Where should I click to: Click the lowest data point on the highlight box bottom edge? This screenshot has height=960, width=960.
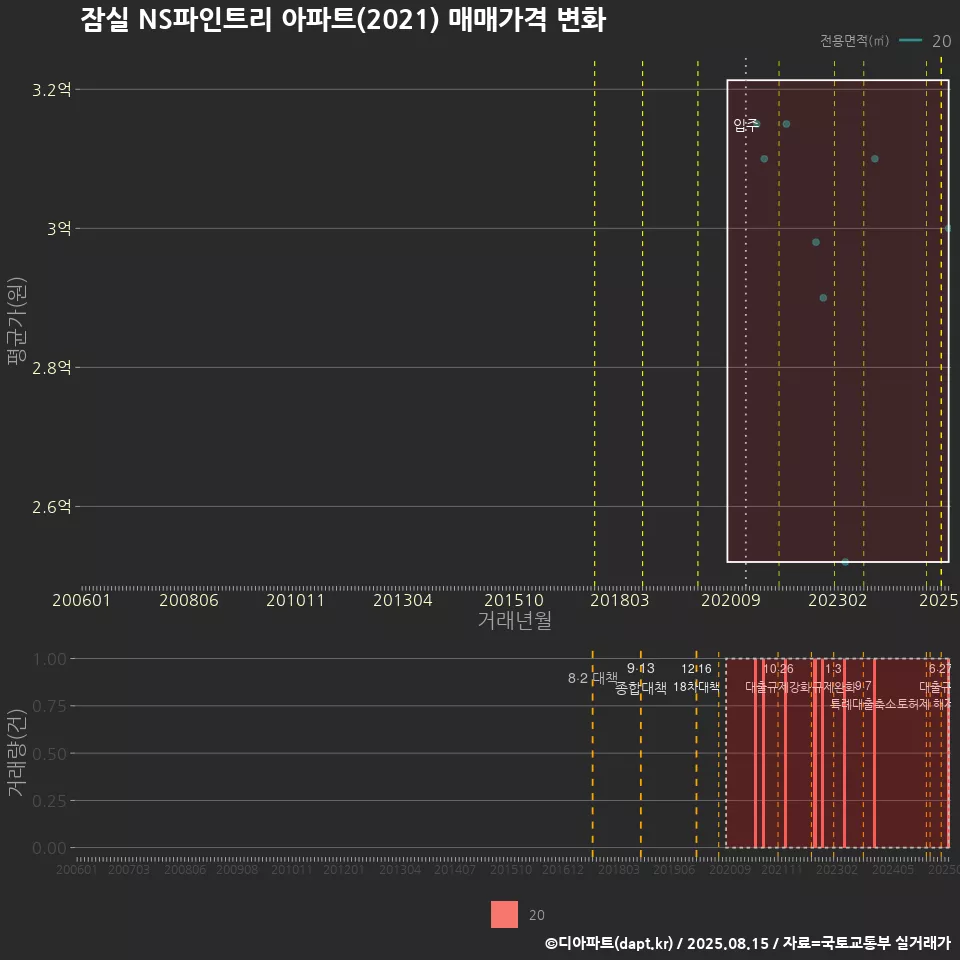click(845, 562)
